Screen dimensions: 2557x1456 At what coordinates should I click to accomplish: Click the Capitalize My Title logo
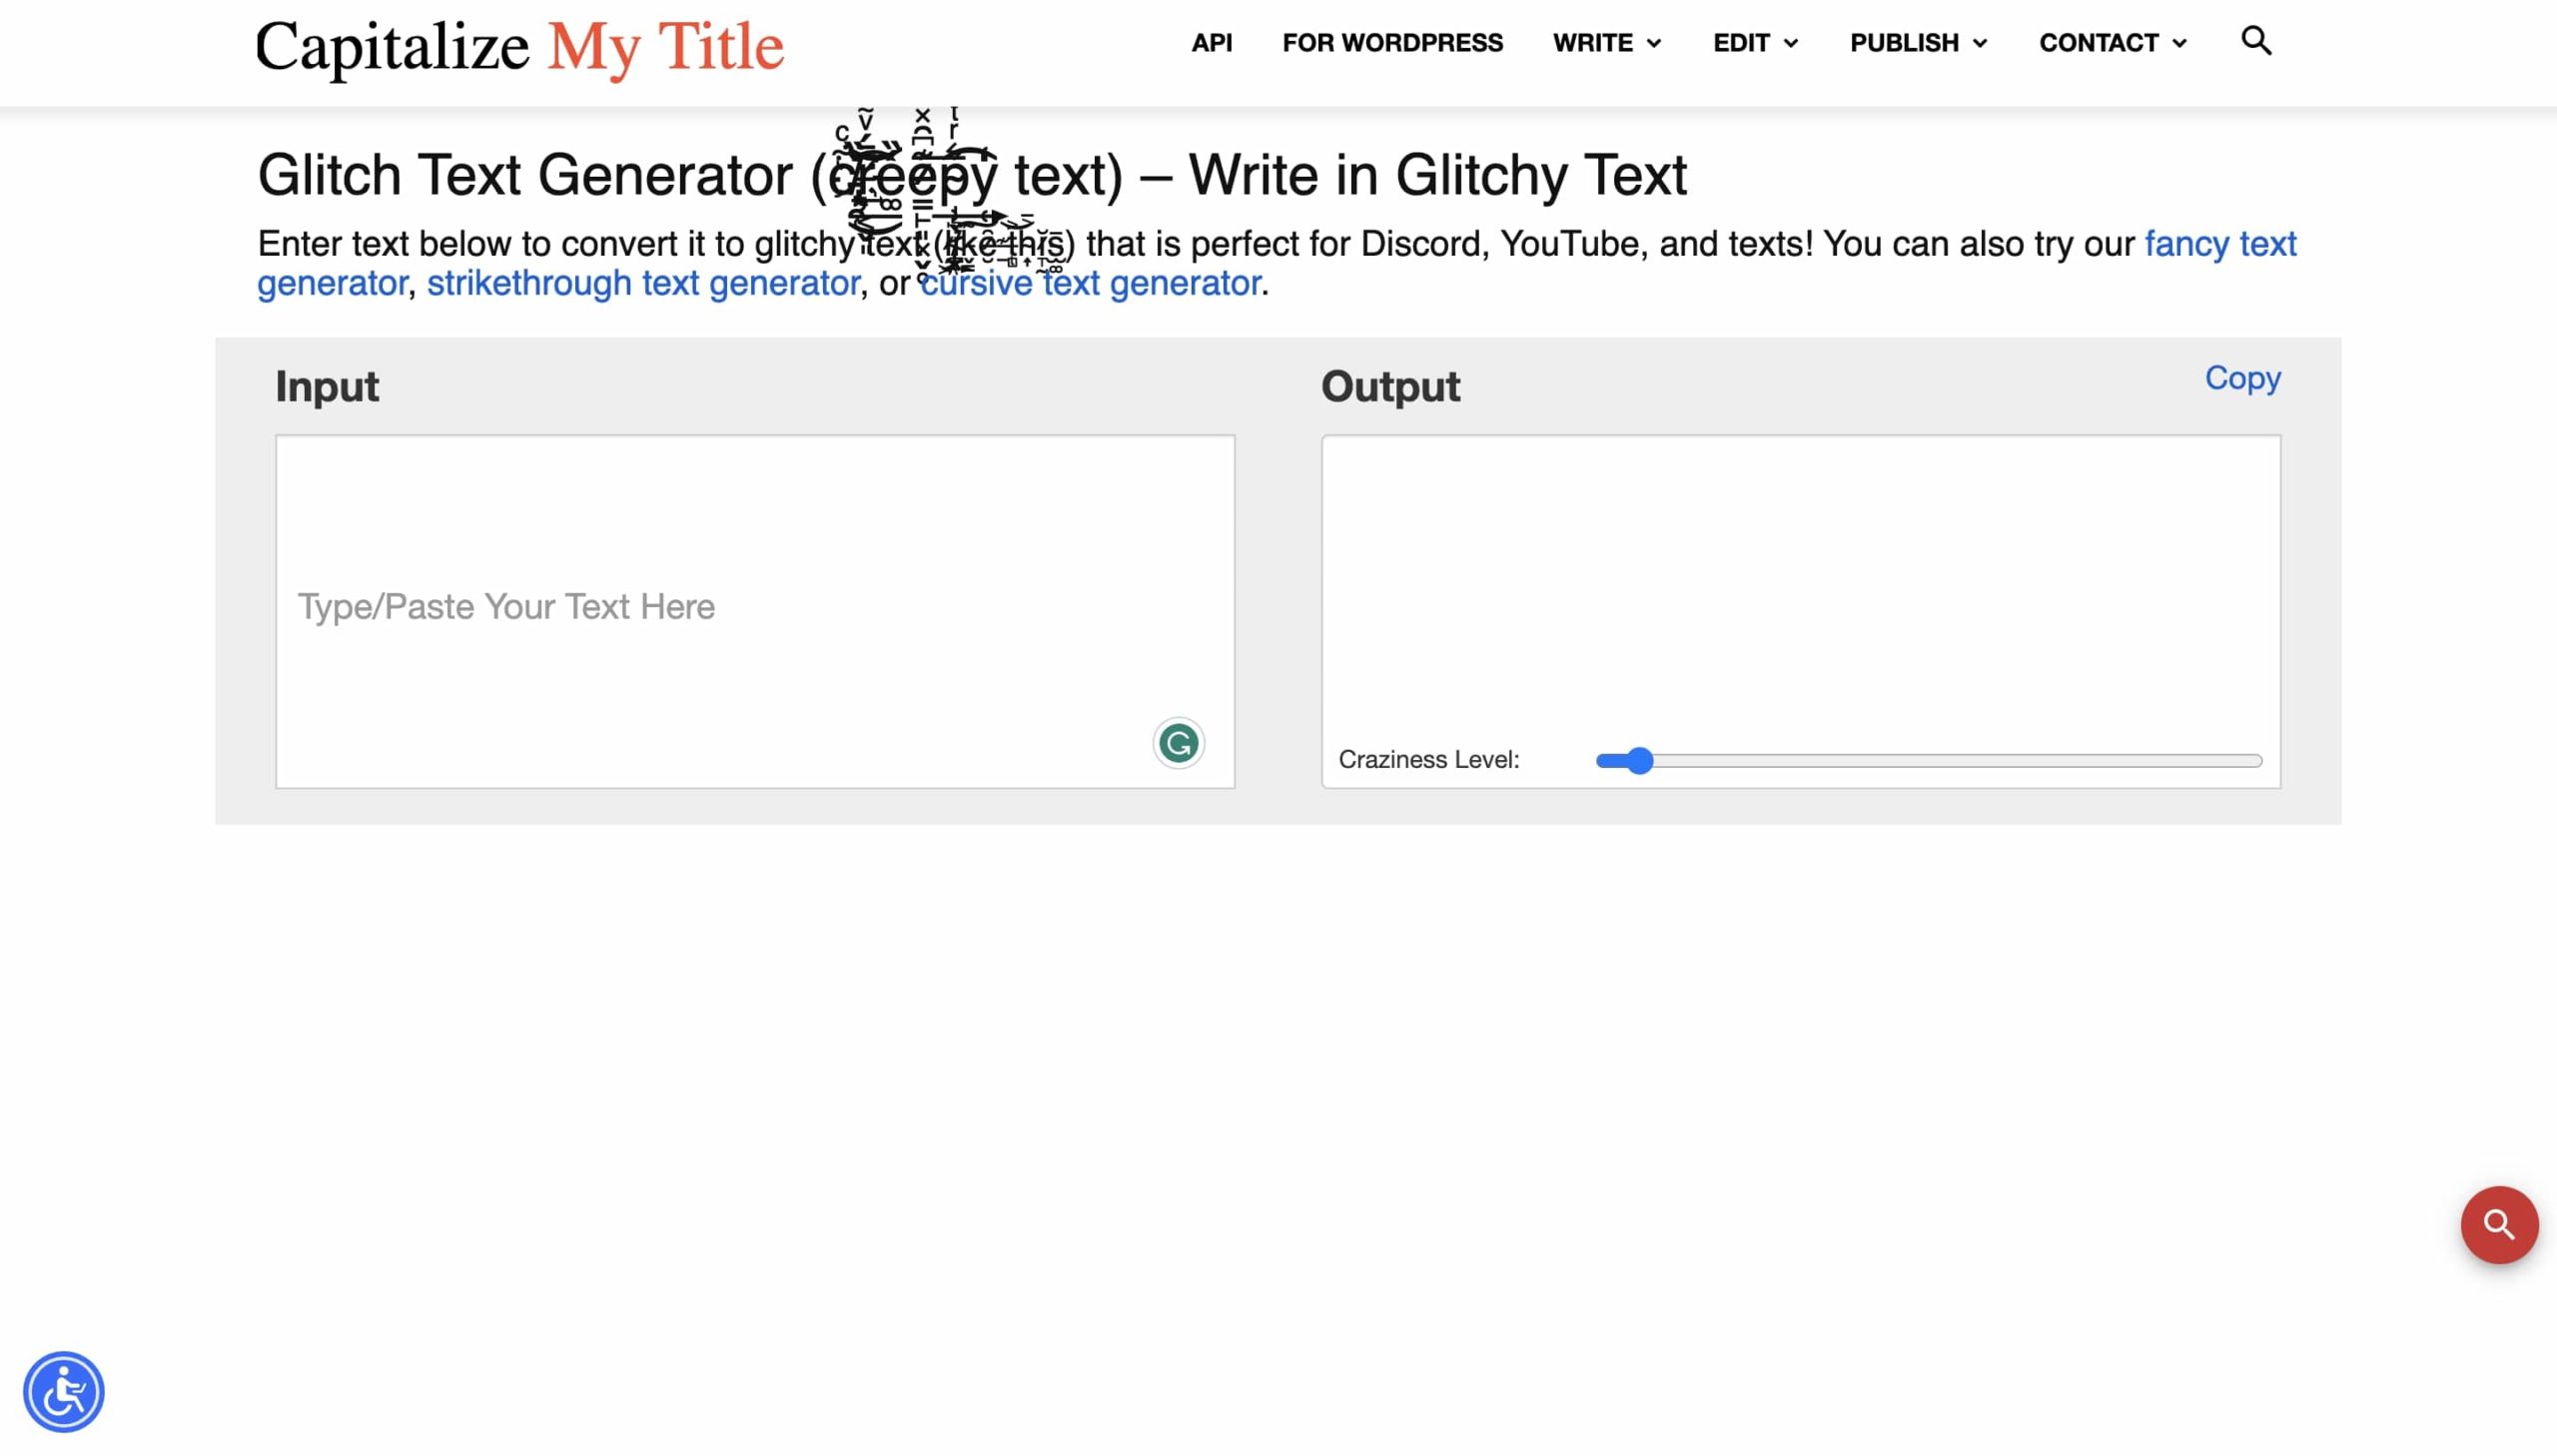(518, 46)
